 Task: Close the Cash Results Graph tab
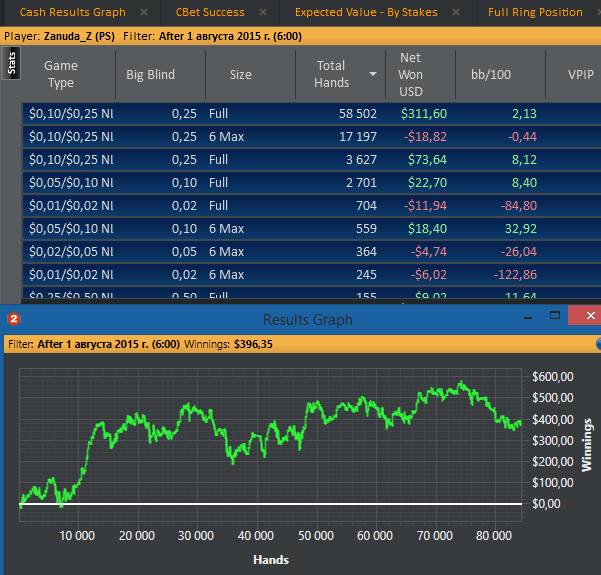(x=145, y=12)
